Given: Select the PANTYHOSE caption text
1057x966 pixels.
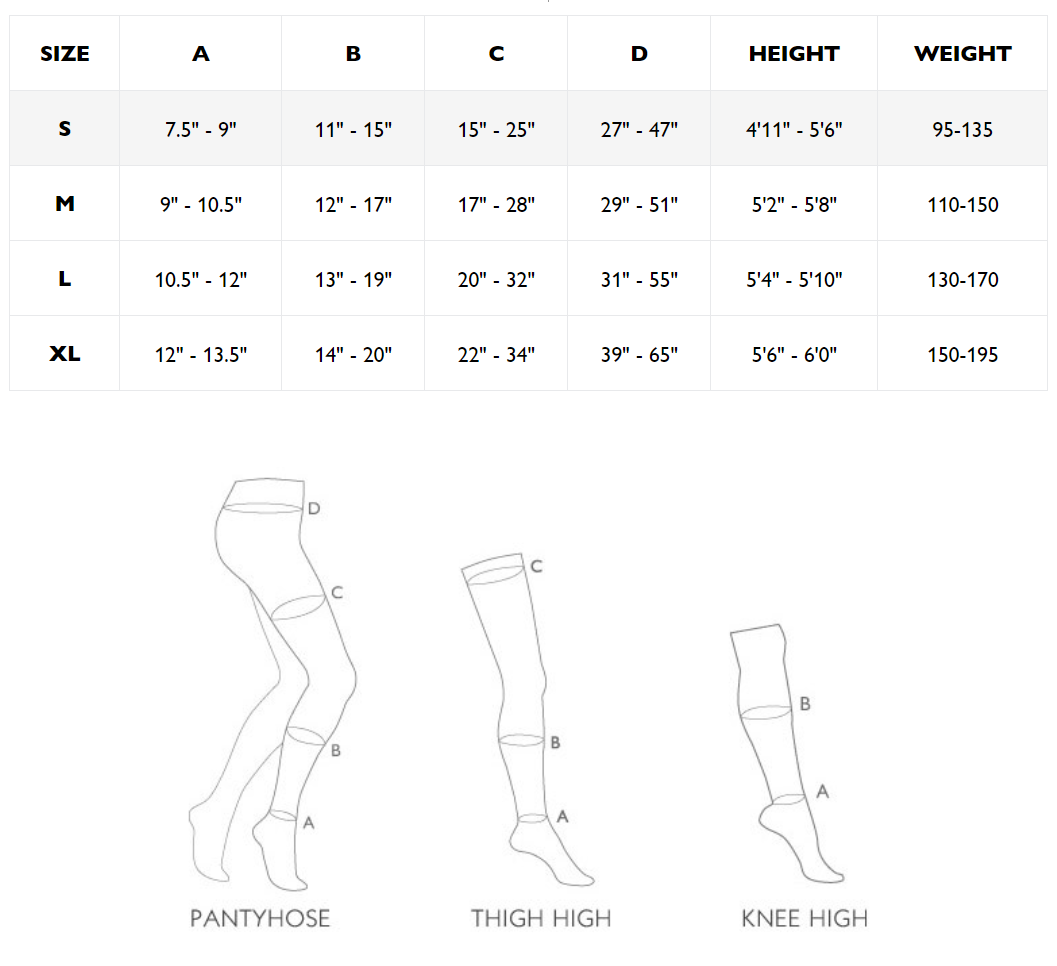Looking at the screenshot, I should (x=260, y=918).
